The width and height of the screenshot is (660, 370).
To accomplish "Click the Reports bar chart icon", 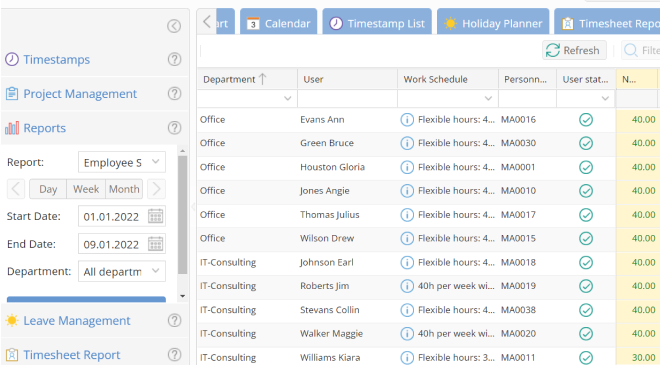I will [x=12, y=128].
